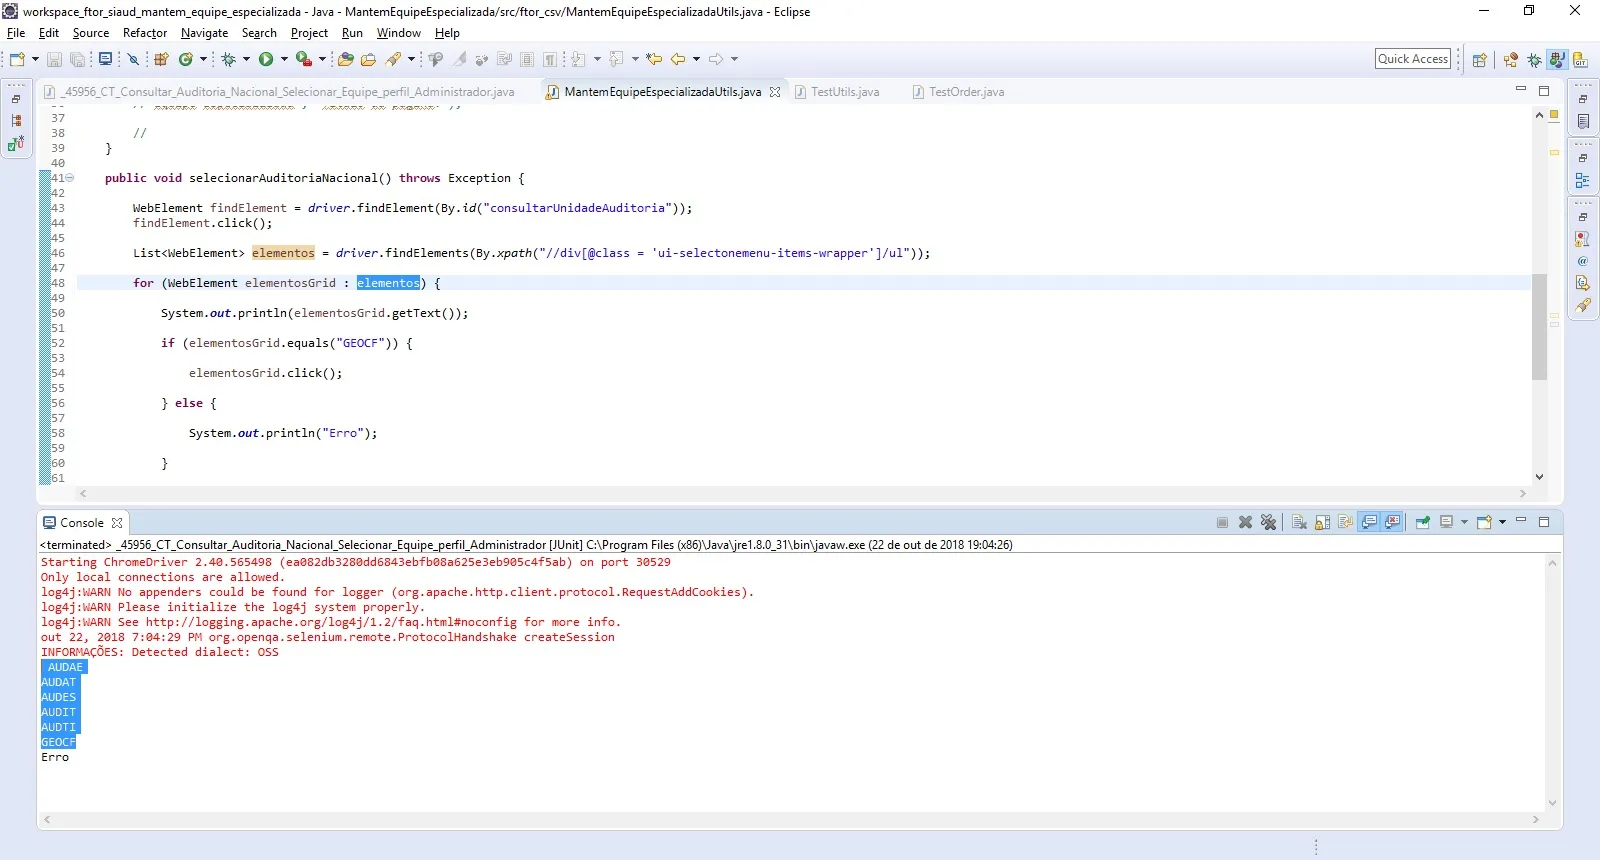Expand the New file dropdown arrow
The height and width of the screenshot is (860, 1600).
coord(35,59)
